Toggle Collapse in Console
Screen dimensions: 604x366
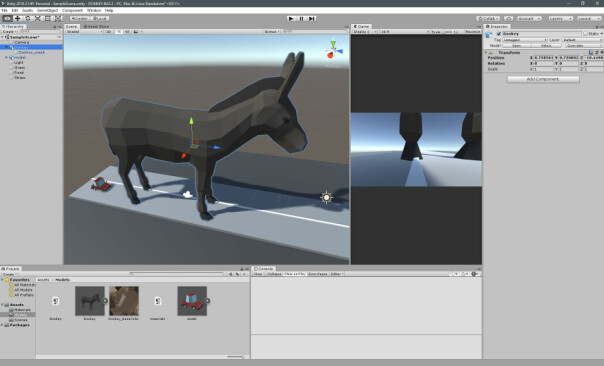pos(274,274)
